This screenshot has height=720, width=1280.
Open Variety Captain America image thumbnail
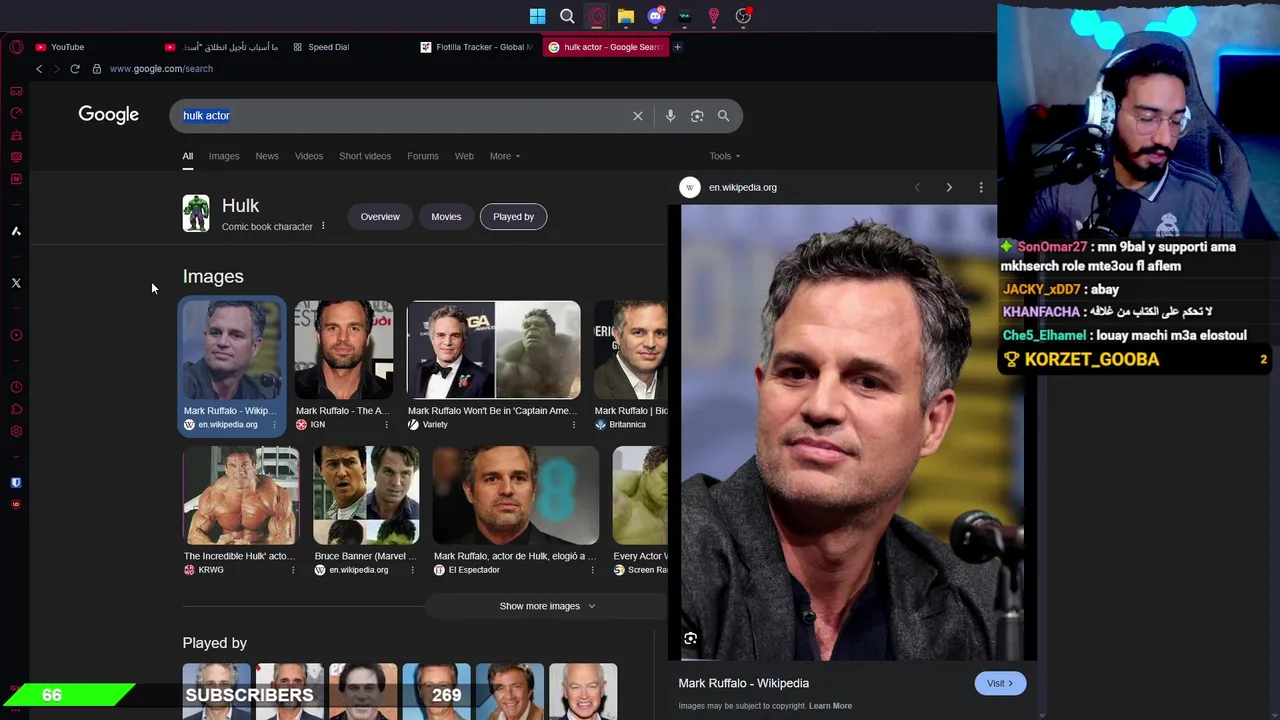click(x=494, y=350)
